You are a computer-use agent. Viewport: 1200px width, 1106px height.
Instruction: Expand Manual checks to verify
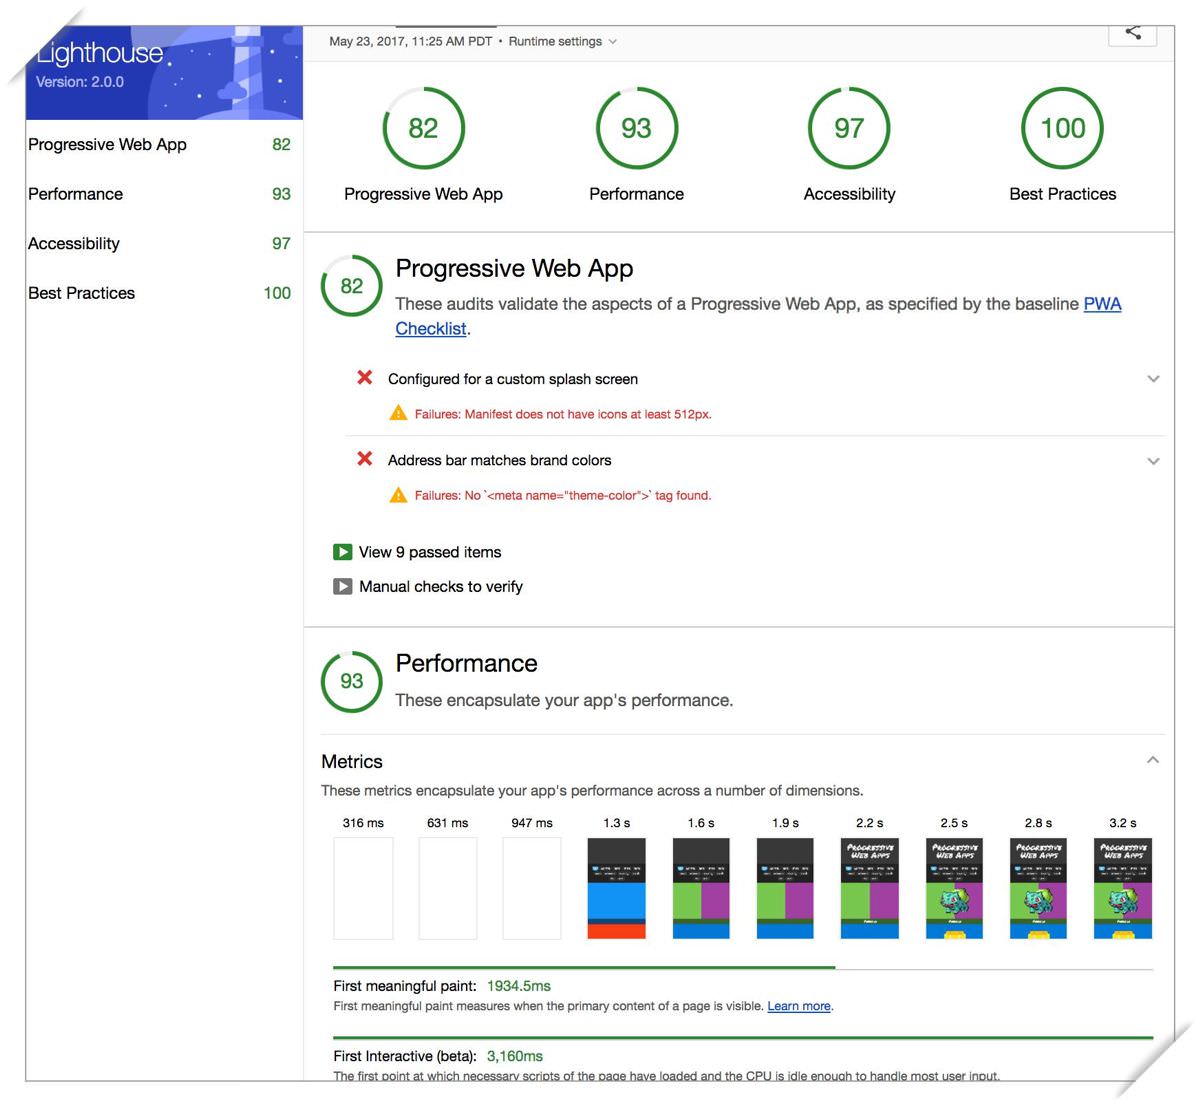440,587
